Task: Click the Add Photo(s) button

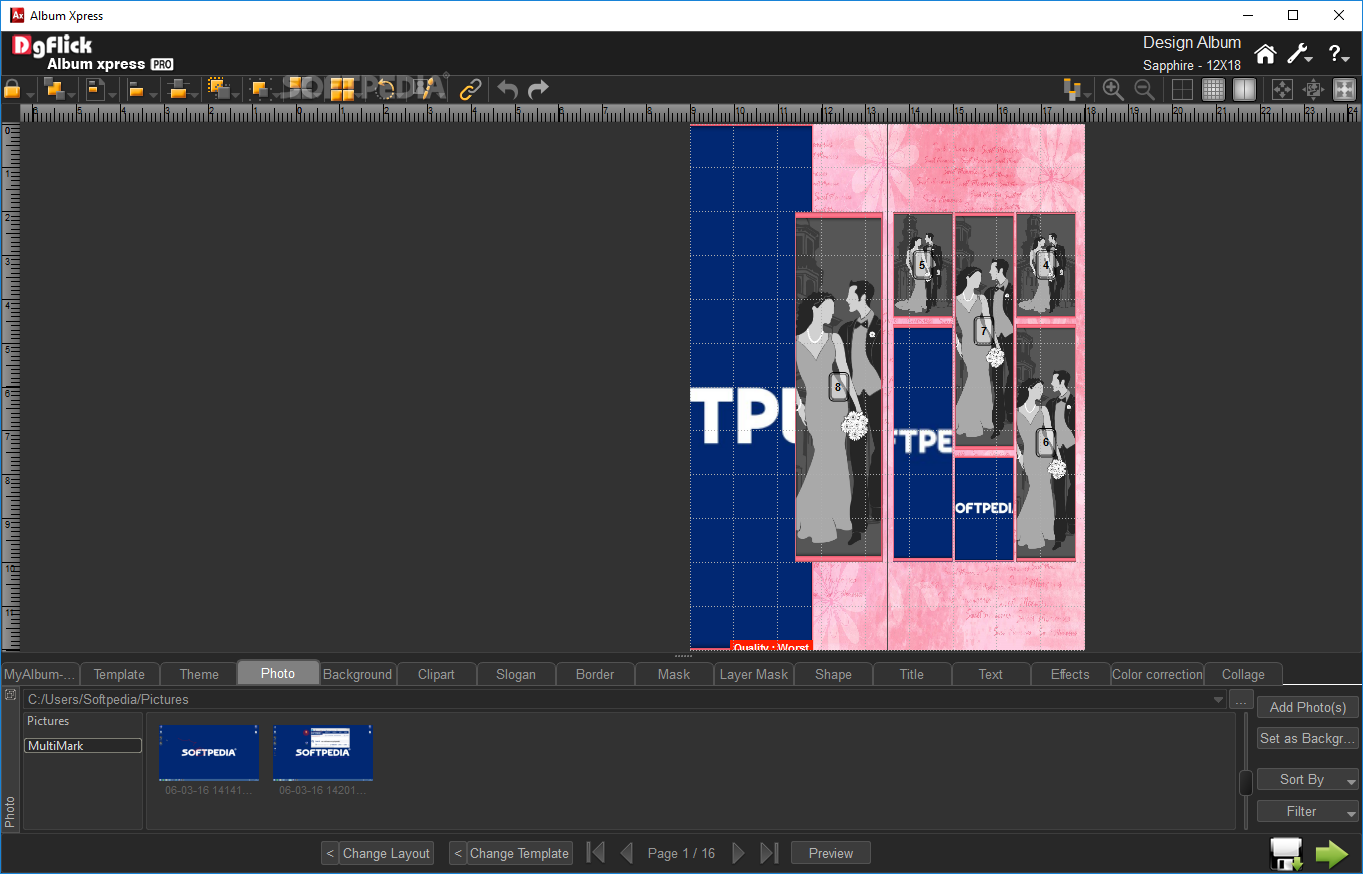Action: pyautogui.click(x=1308, y=707)
